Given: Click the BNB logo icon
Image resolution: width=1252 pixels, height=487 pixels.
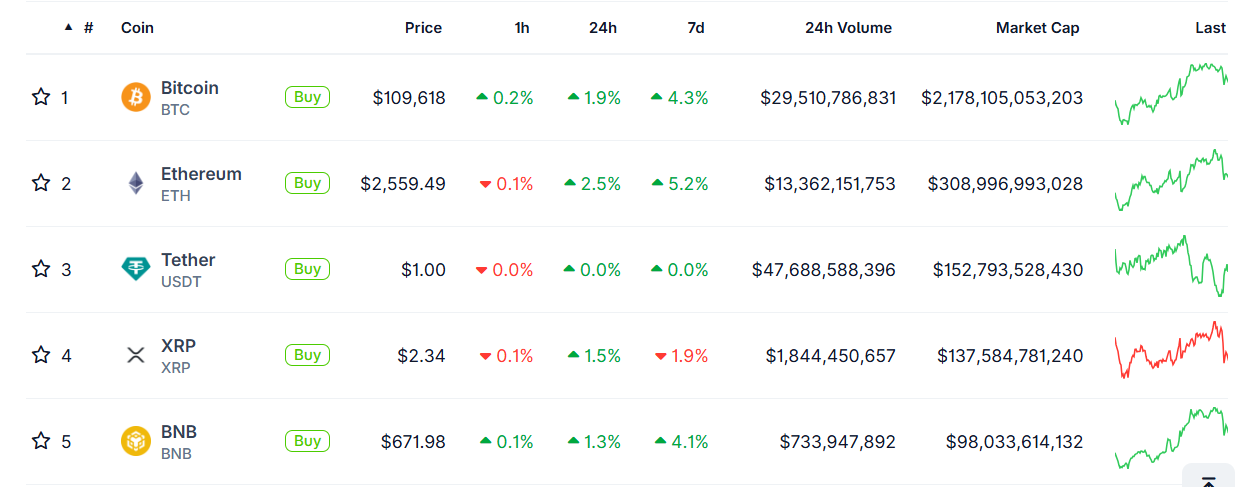Looking at the screenshot, I should tap(135, 441).
